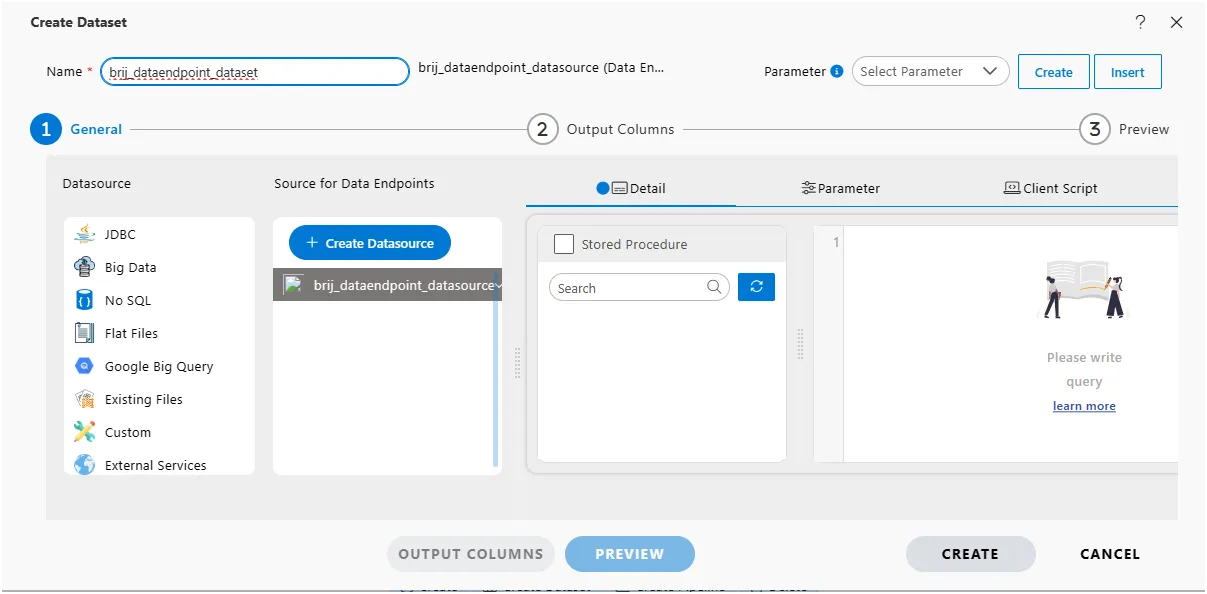Click the step 2 Output Columns circle
Screen dimensions: 1207x594
click(x=542, y=129)
